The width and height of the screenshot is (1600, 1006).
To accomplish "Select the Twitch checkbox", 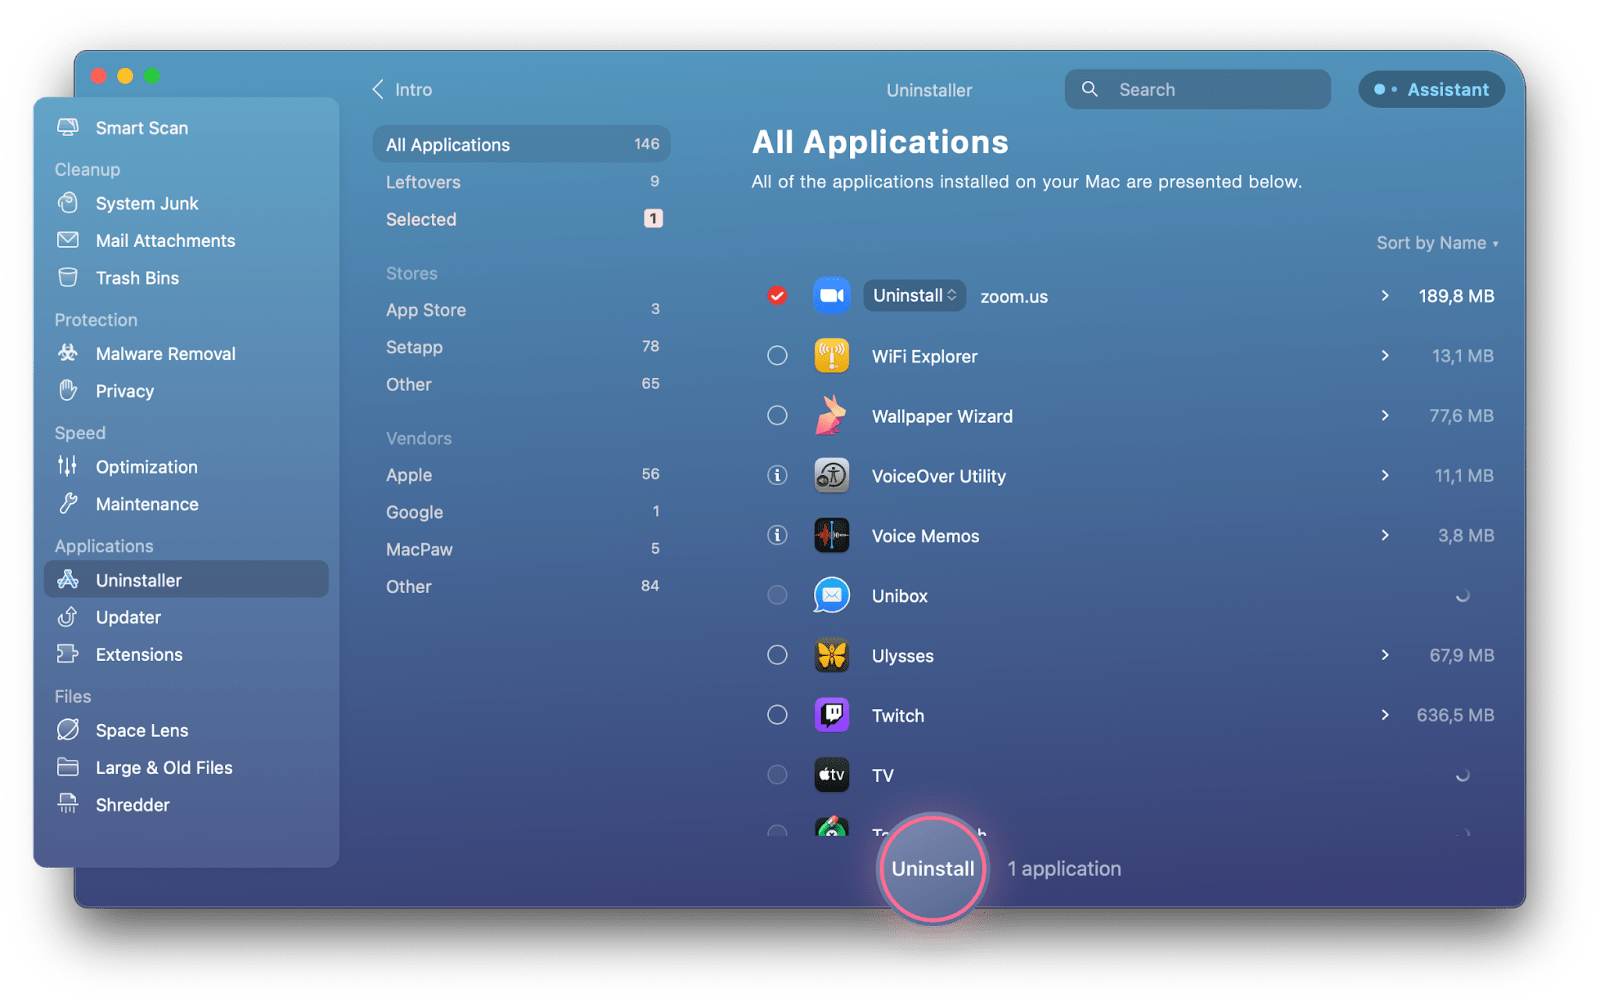I will [777, 715].
